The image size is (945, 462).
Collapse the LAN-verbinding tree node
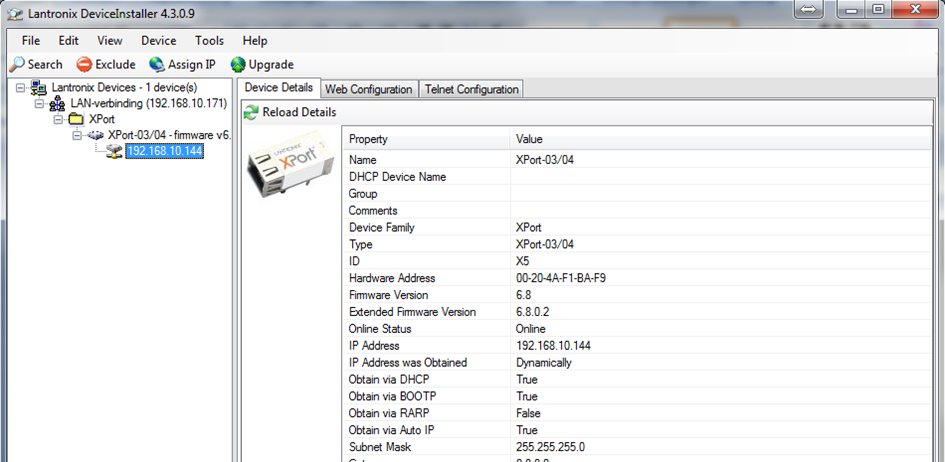pyautogui.click(x=40, y=104)
